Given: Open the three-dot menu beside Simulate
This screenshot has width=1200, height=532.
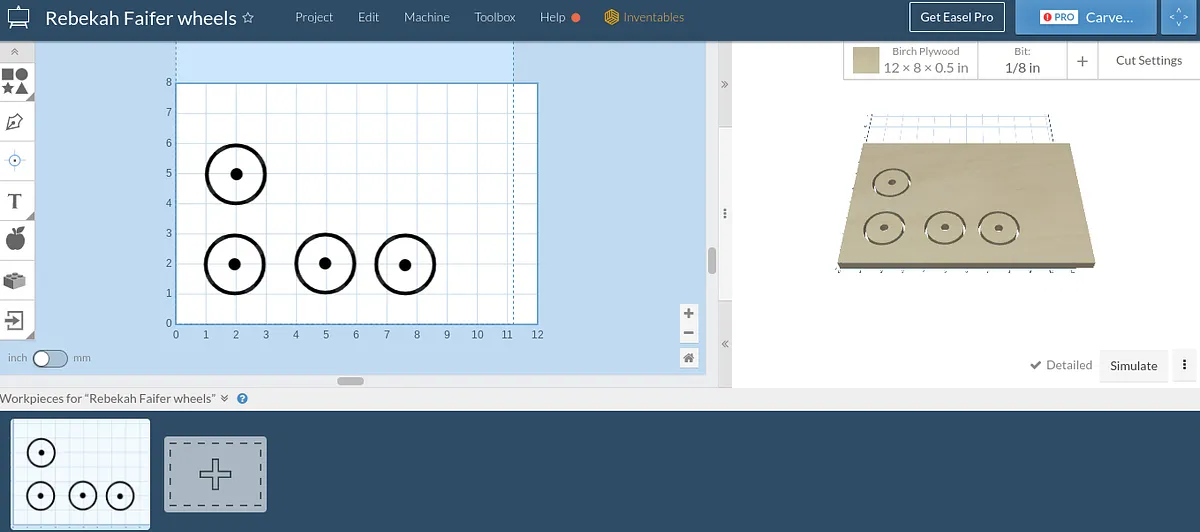Looking at the screenshot, I should pos(1185,365).
